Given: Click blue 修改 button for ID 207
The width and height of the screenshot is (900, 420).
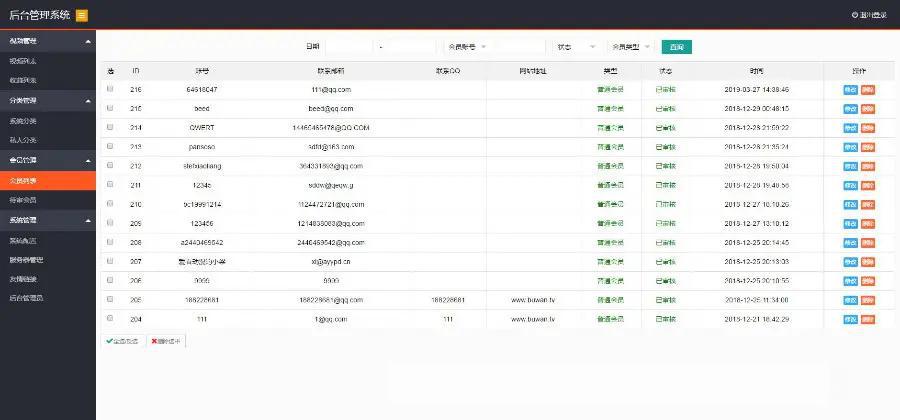Looking at the screenshot, I should click(x=851, y=262).
